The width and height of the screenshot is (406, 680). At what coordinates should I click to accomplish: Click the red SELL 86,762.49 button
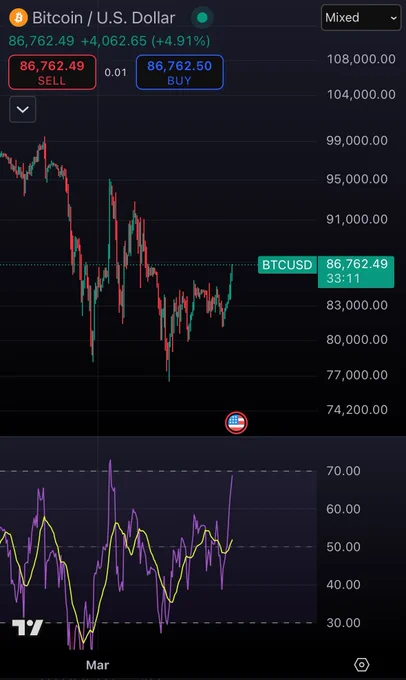(x=52, y=72)
